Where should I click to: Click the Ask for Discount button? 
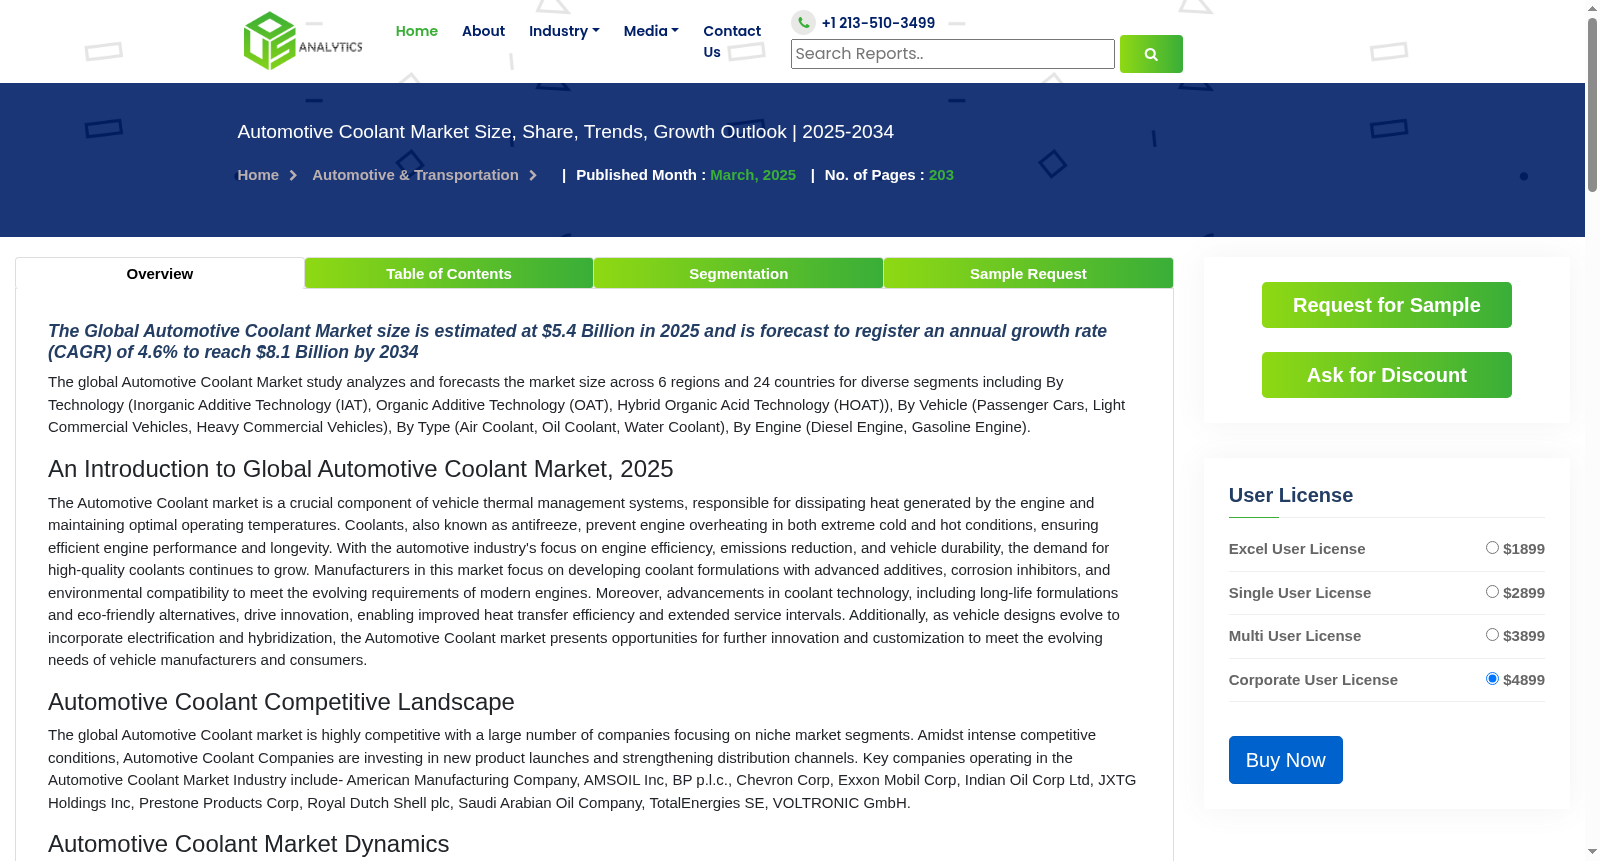[x=1387, y=375]
